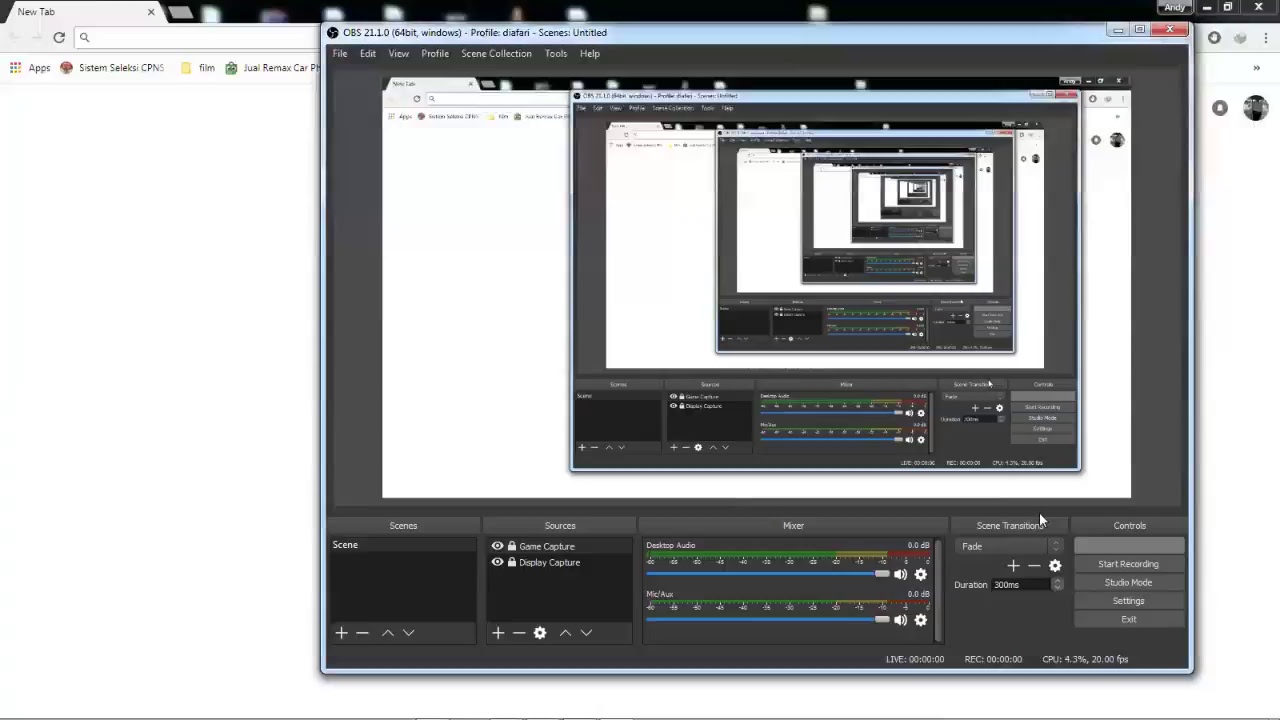The image size is (1280, 720).
Task: Open the OBS View menu
Action: pyautogui.click(x=399, y=54)
